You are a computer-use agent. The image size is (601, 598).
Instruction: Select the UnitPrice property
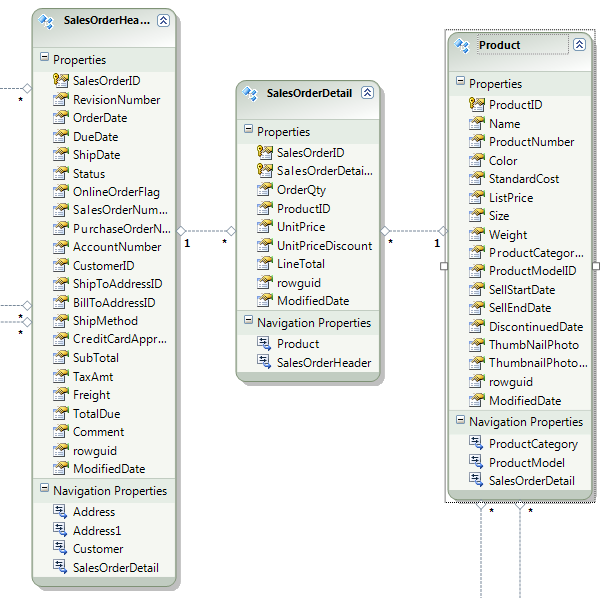(301, 227)
